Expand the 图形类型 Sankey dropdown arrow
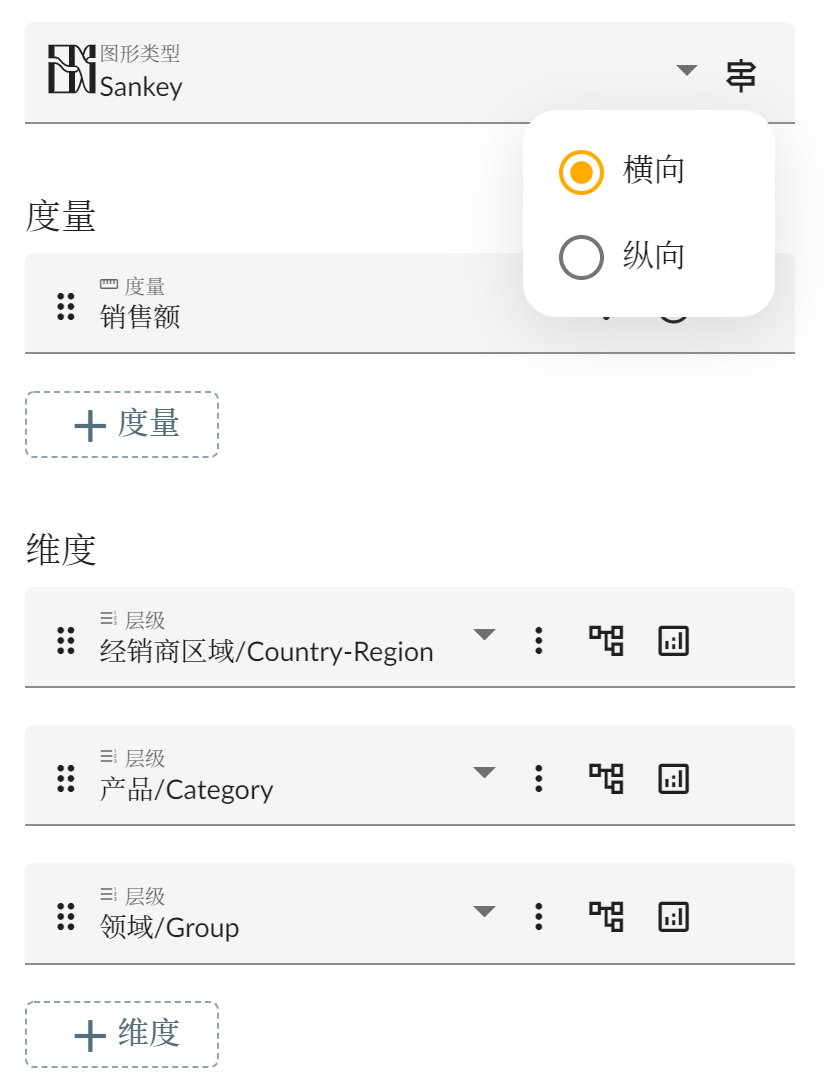The image size is (824, 1091). pyautogui.click(x=686, y=70)
